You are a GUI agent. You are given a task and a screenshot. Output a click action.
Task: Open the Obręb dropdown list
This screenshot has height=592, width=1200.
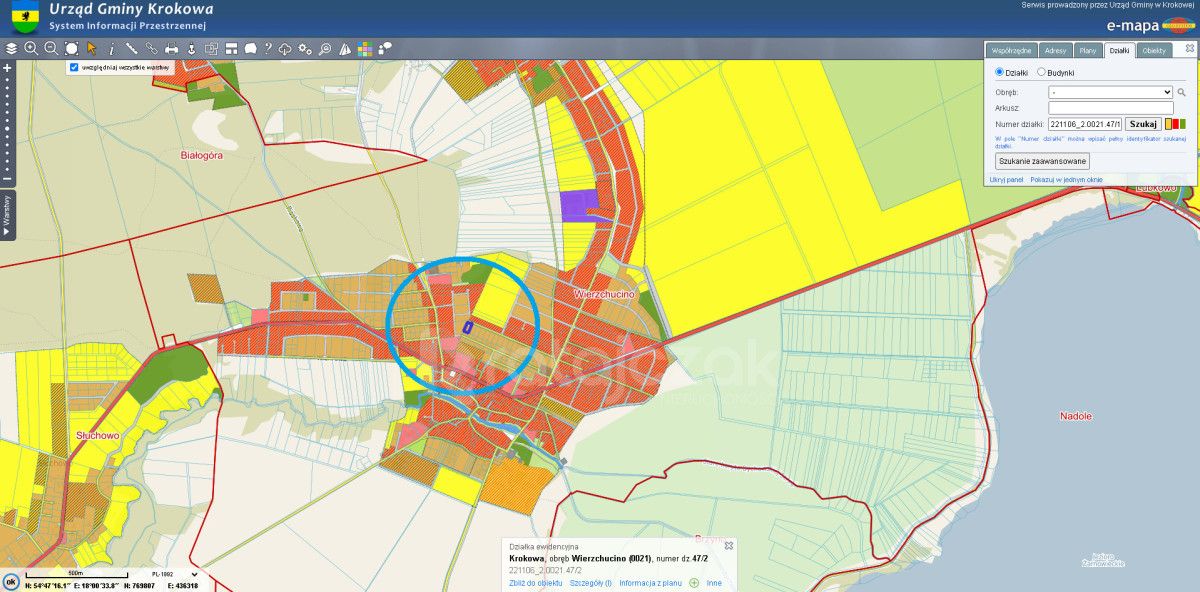click(x=1110, y=92)
